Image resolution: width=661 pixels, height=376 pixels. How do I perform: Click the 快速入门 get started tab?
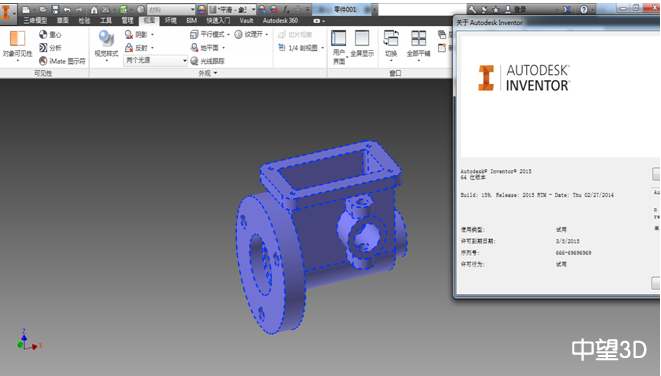(x=218, y=21)
